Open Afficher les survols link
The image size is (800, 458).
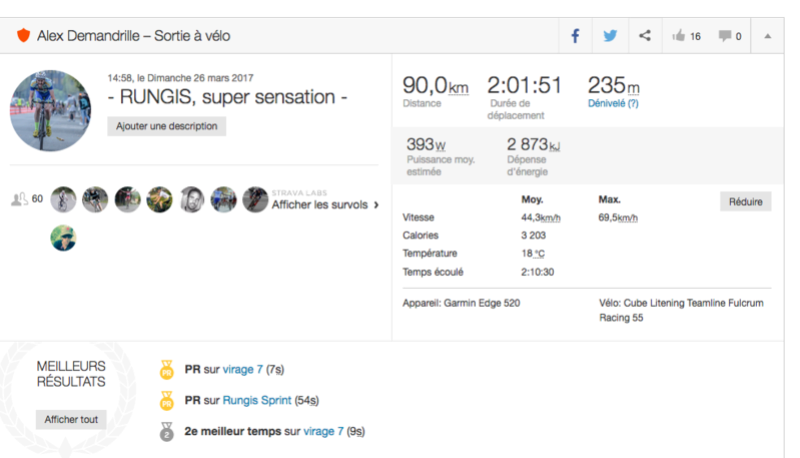[x=319, y=205]
